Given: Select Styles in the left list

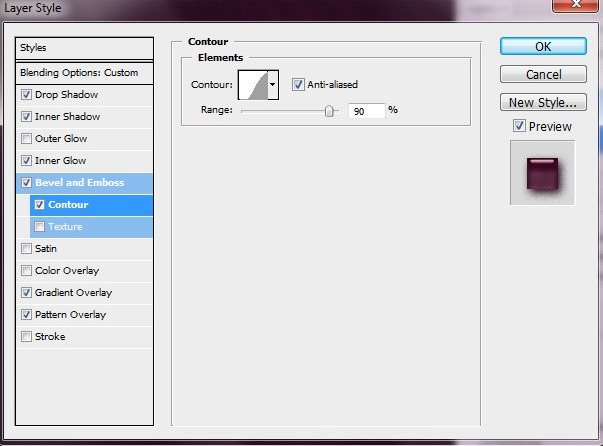Looking at the screenshot, I should (85, 48).
